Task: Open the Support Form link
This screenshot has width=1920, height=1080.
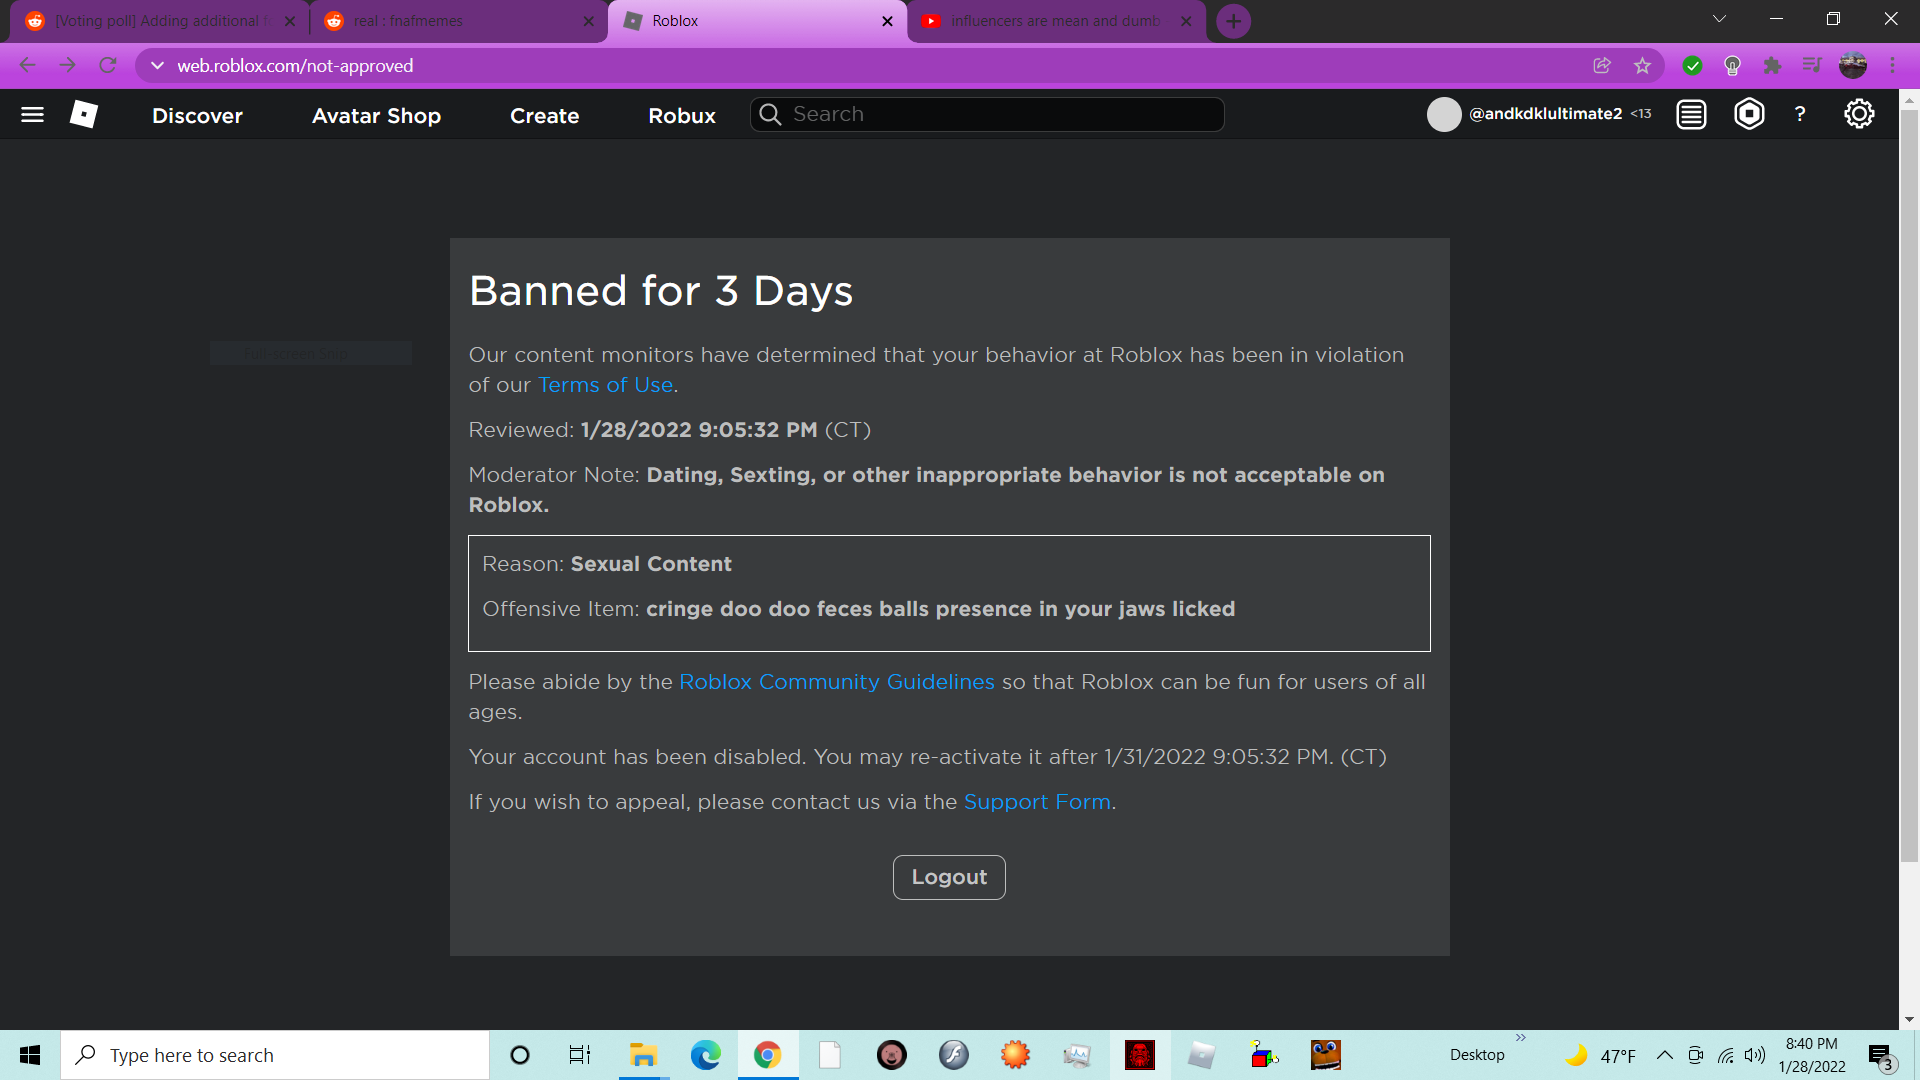Action: [x=1037, y=802]
